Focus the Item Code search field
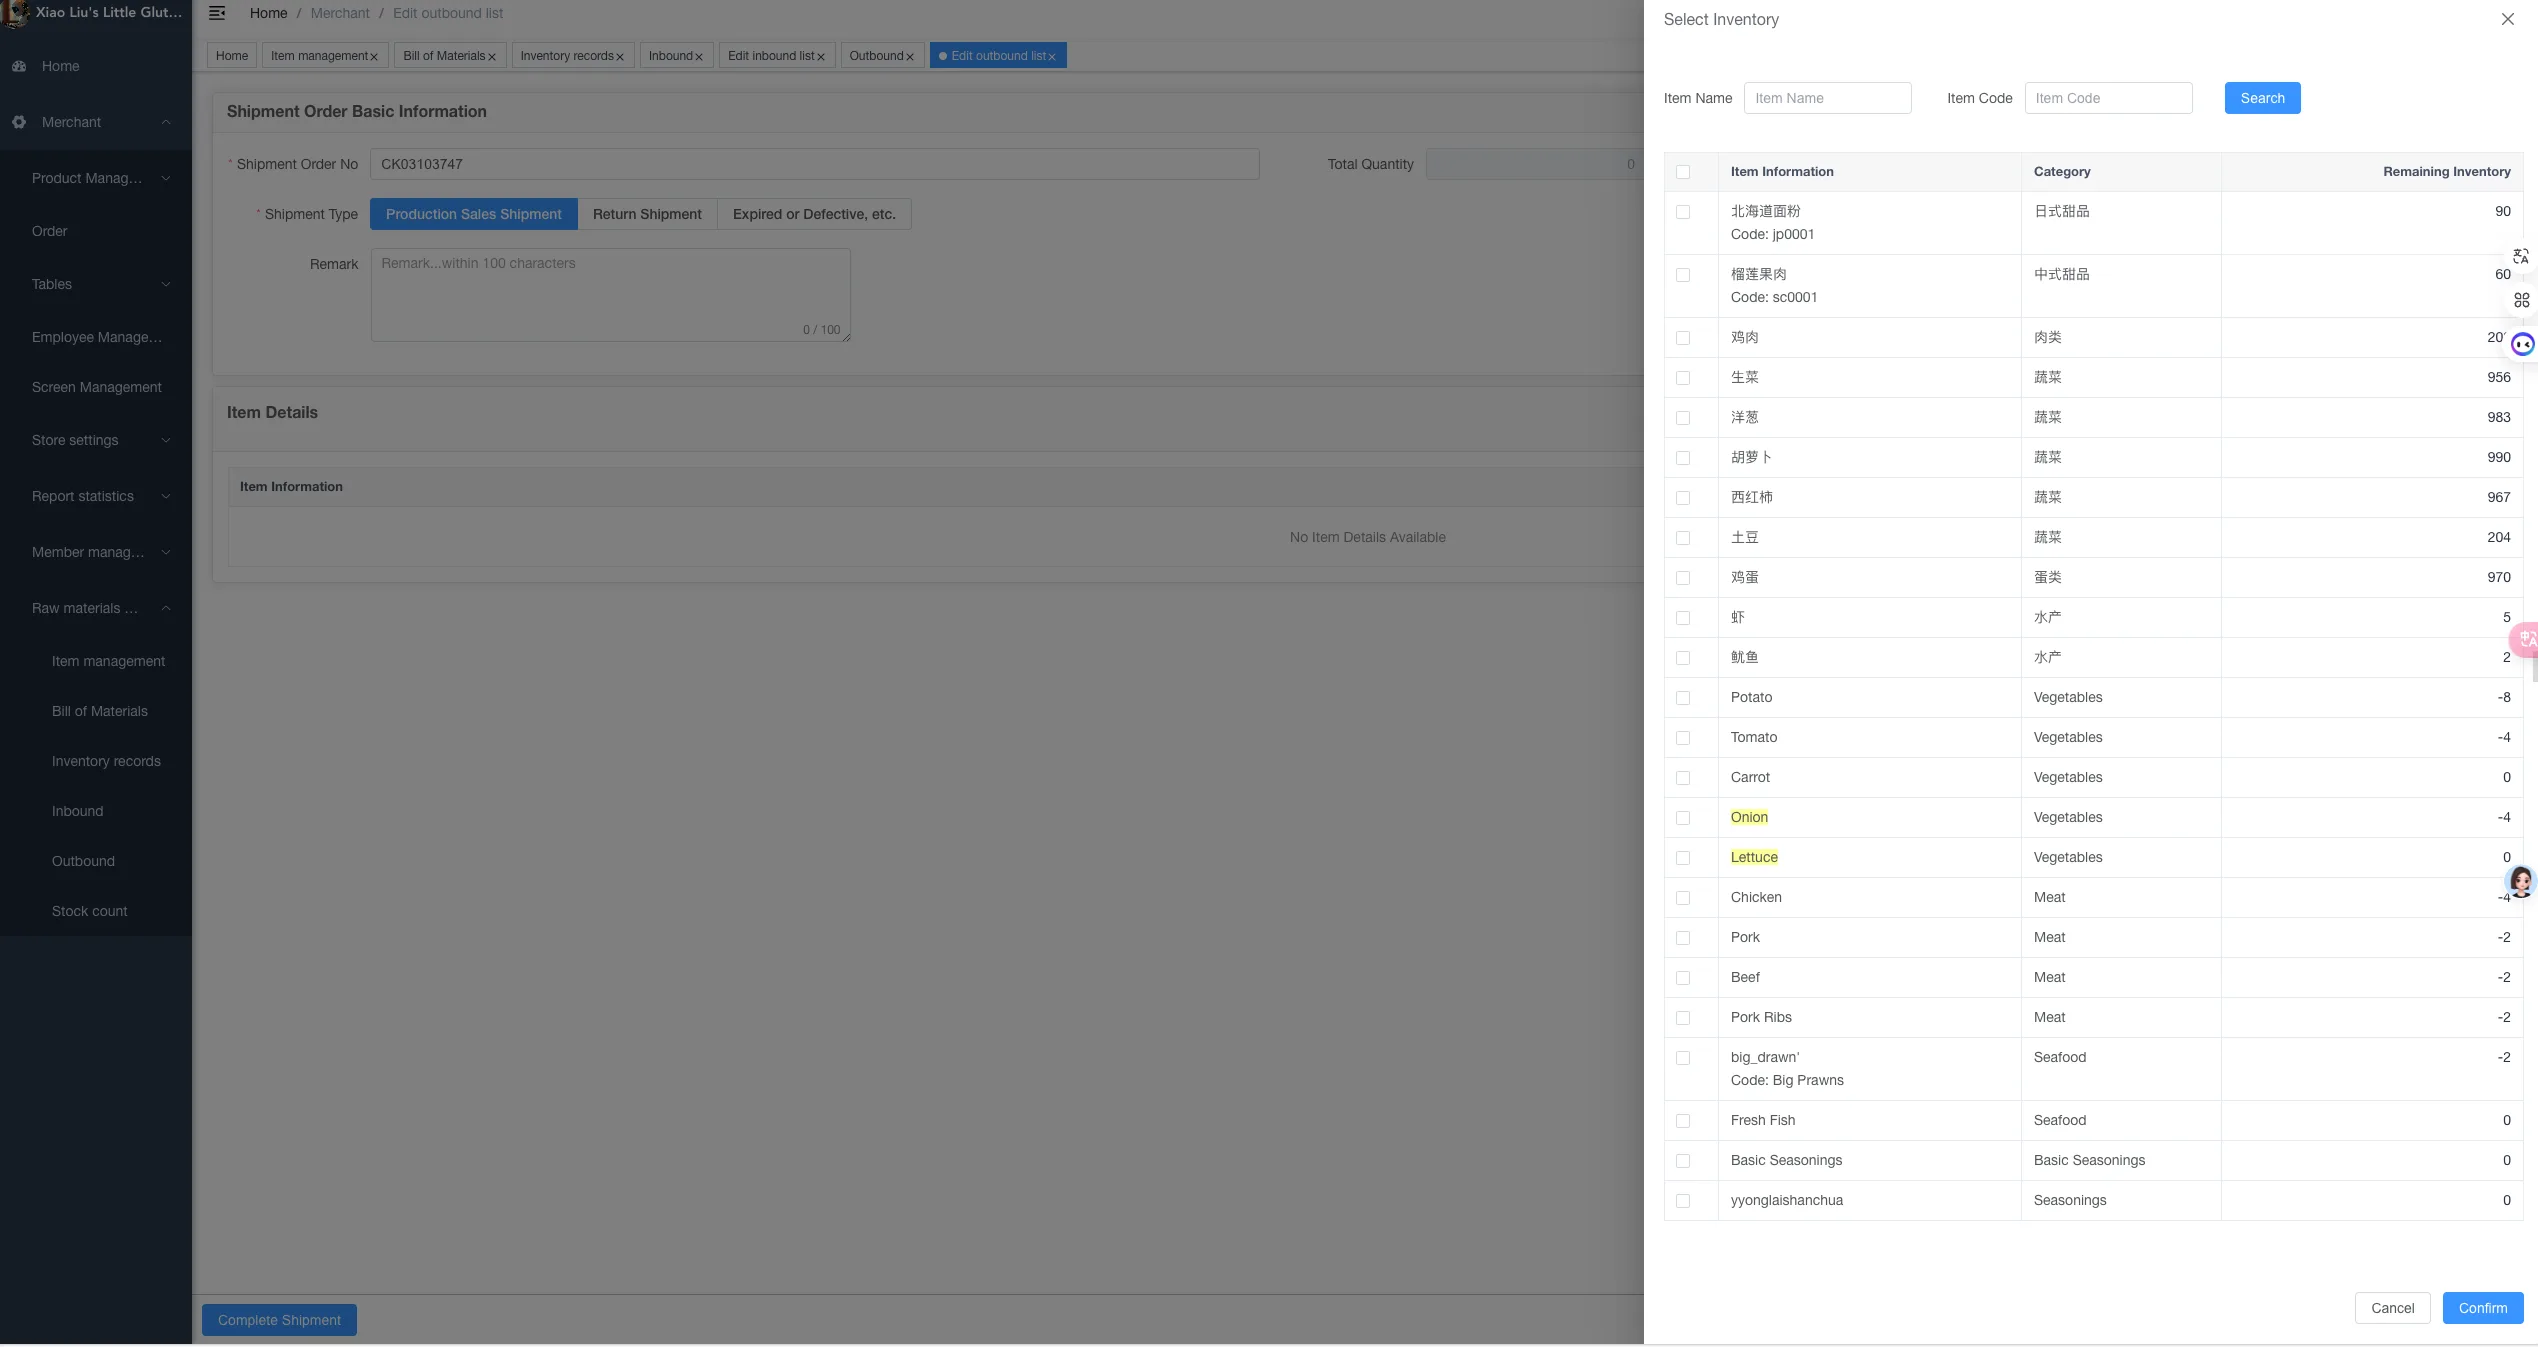 coord(2108,98)
